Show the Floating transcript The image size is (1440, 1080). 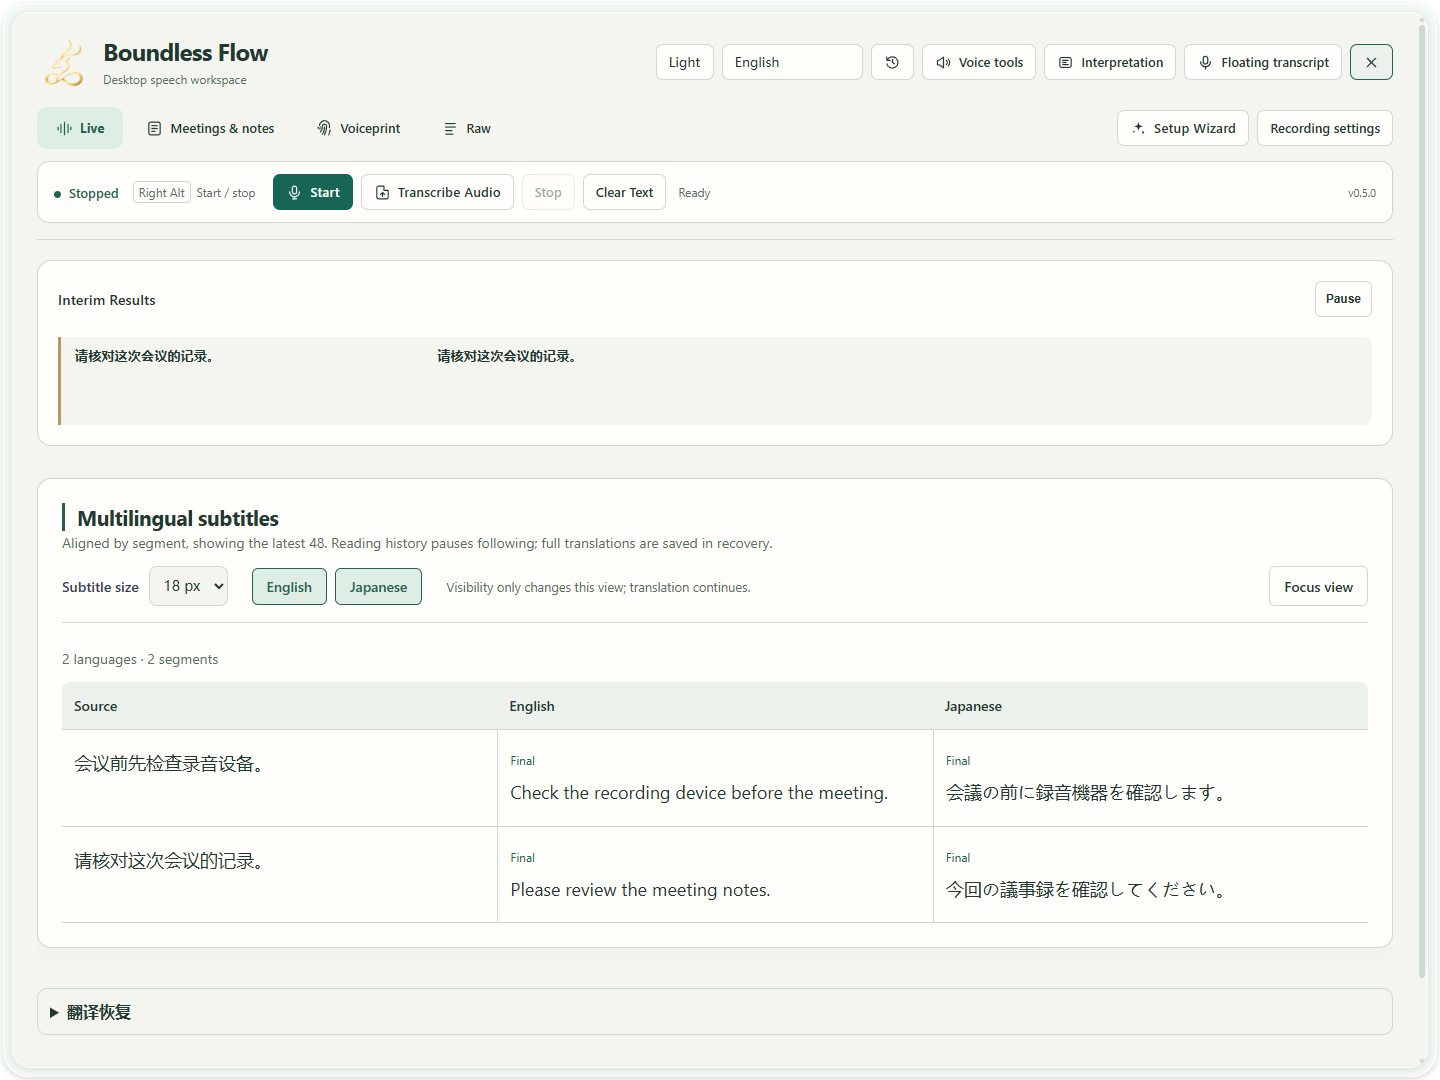point(1263,62)
